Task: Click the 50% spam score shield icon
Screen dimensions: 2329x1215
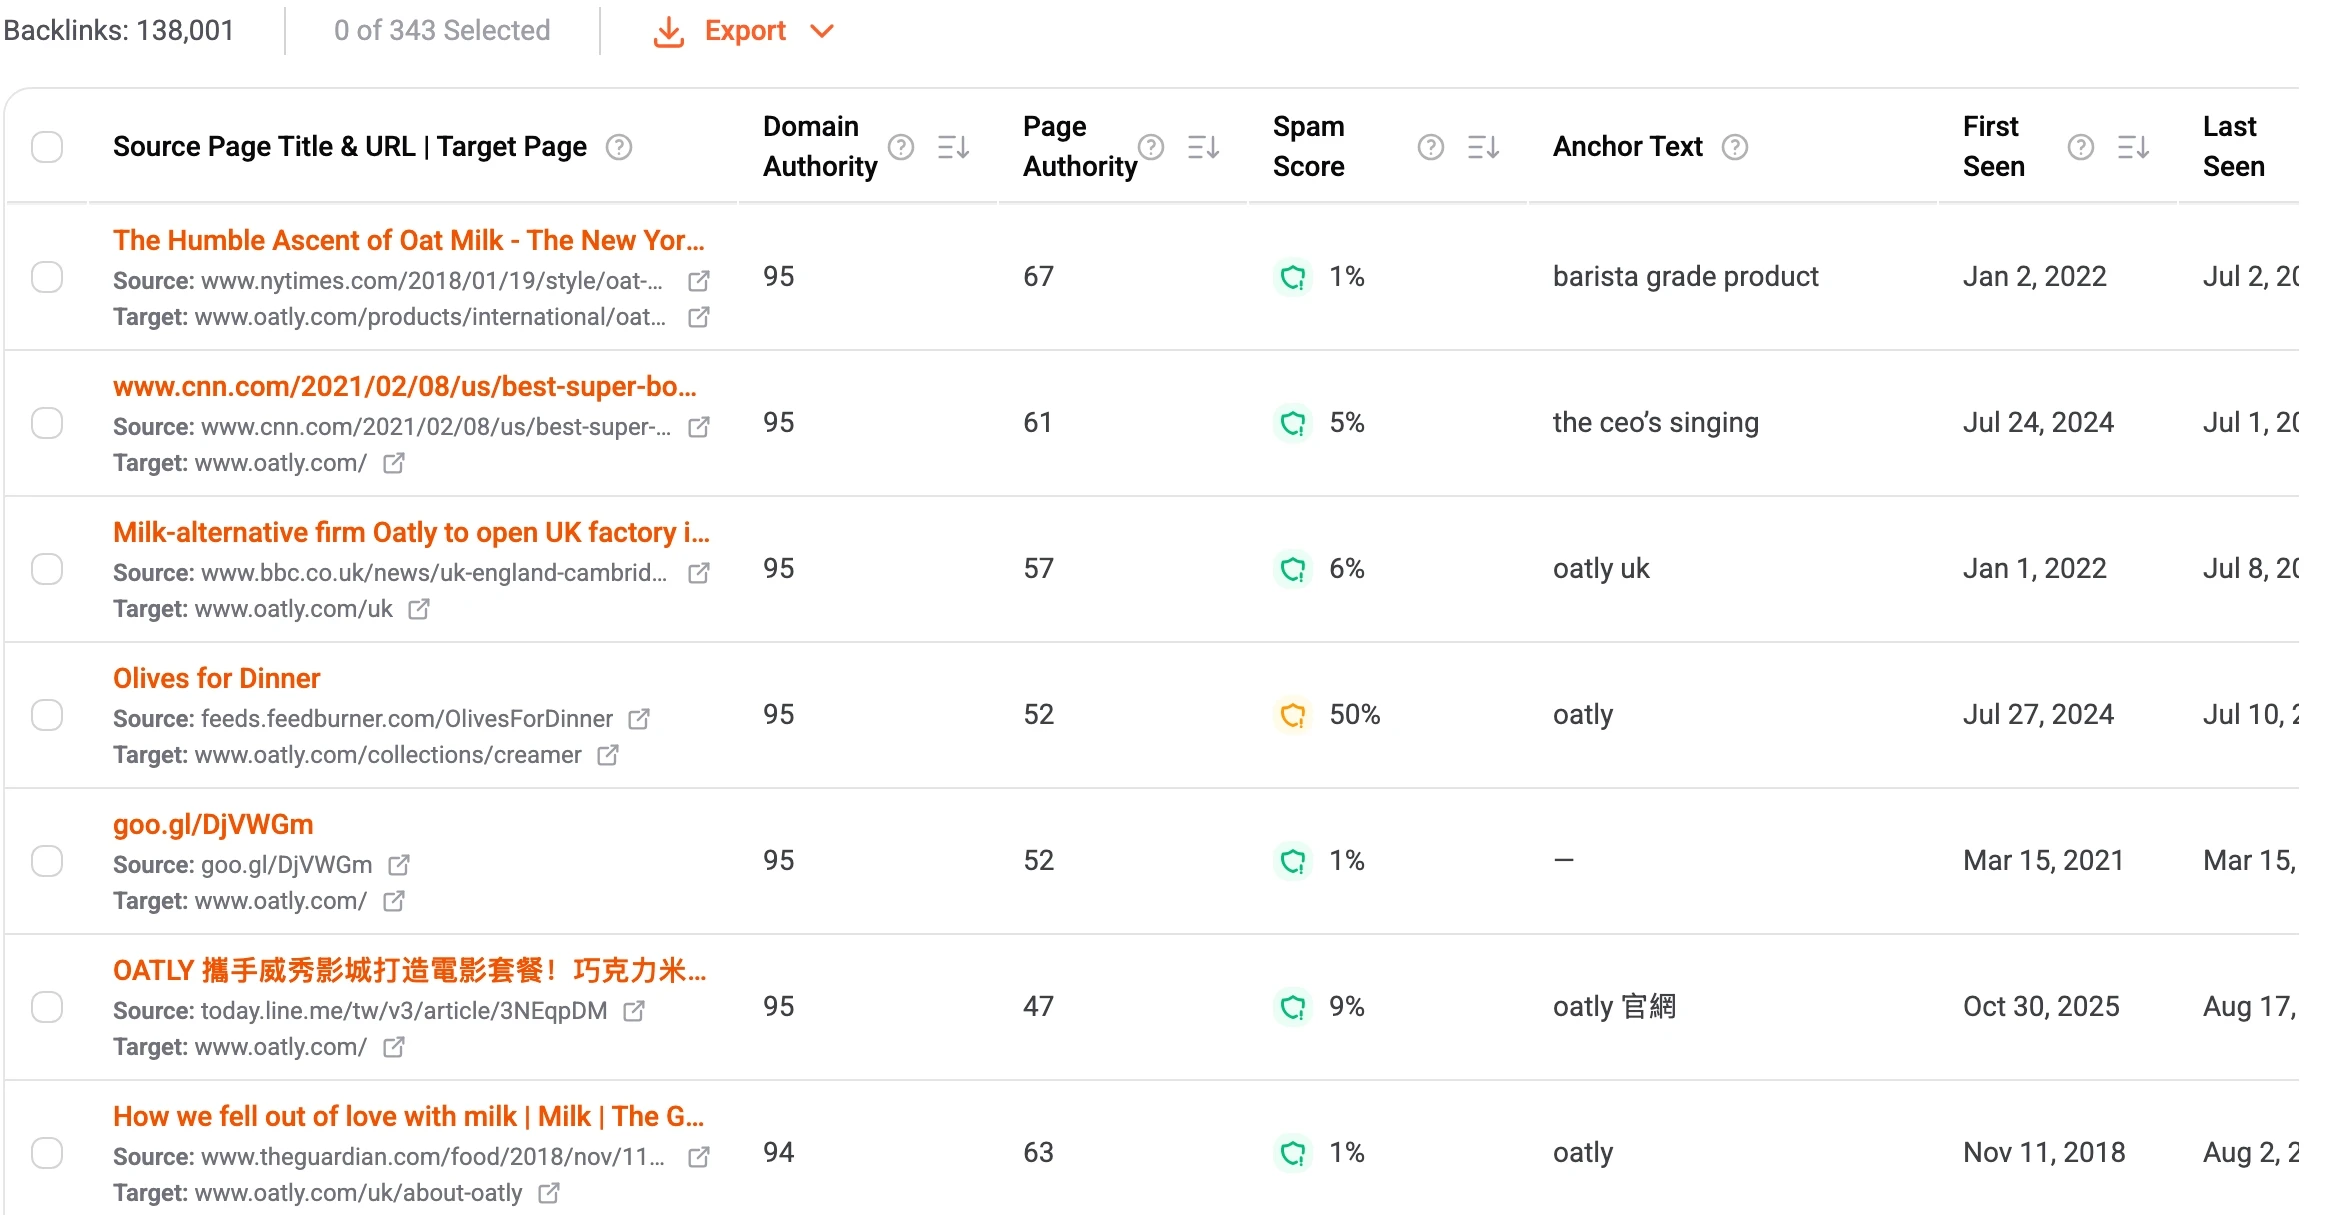Action: point(1293,715)
